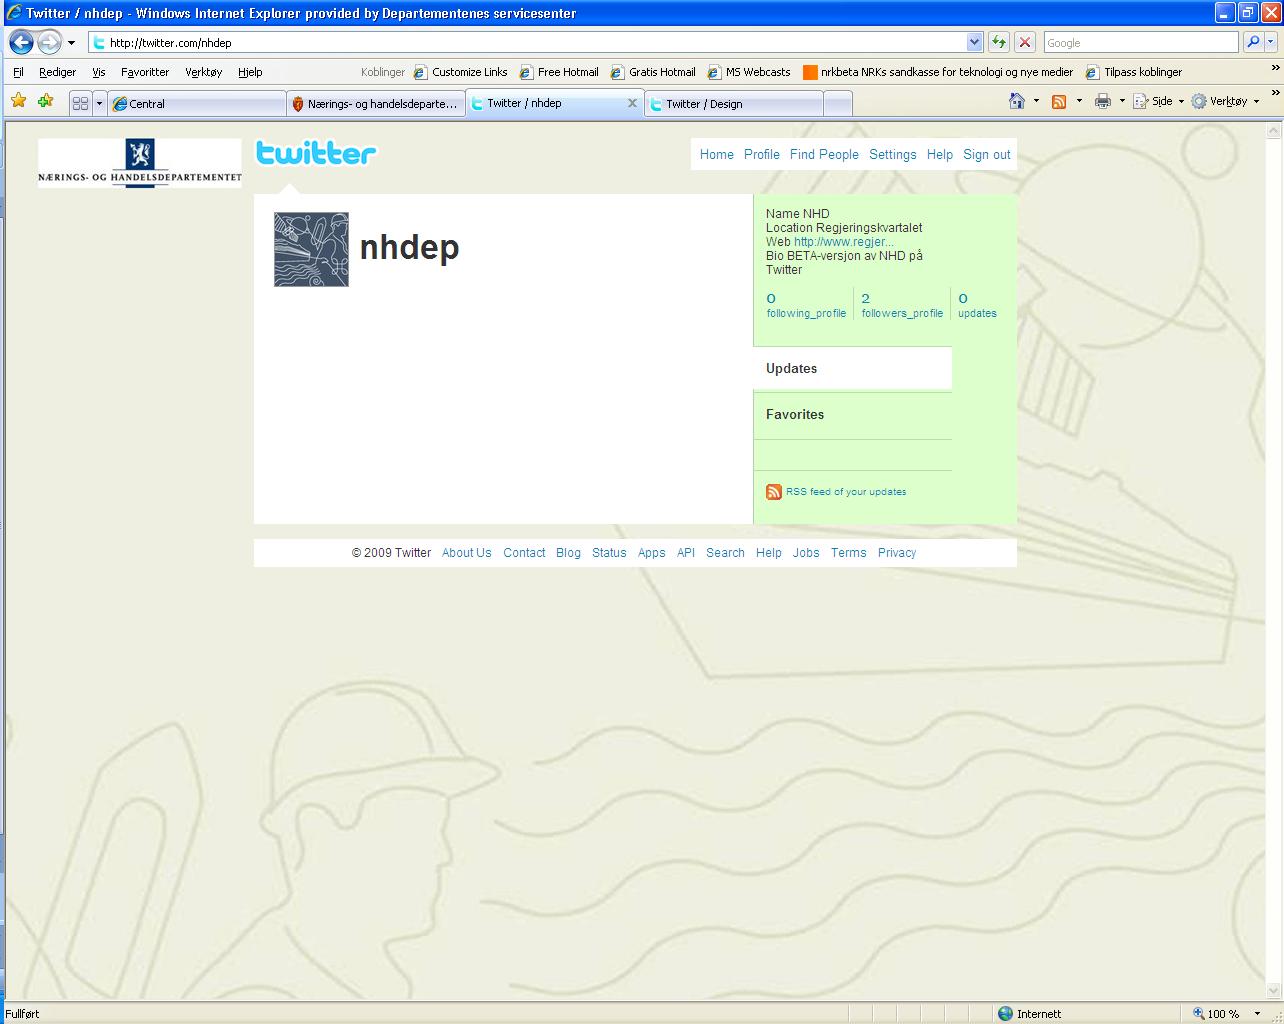Open Free Hotmail bookmark
The image size is (1284, 1024).
(560, 72)
